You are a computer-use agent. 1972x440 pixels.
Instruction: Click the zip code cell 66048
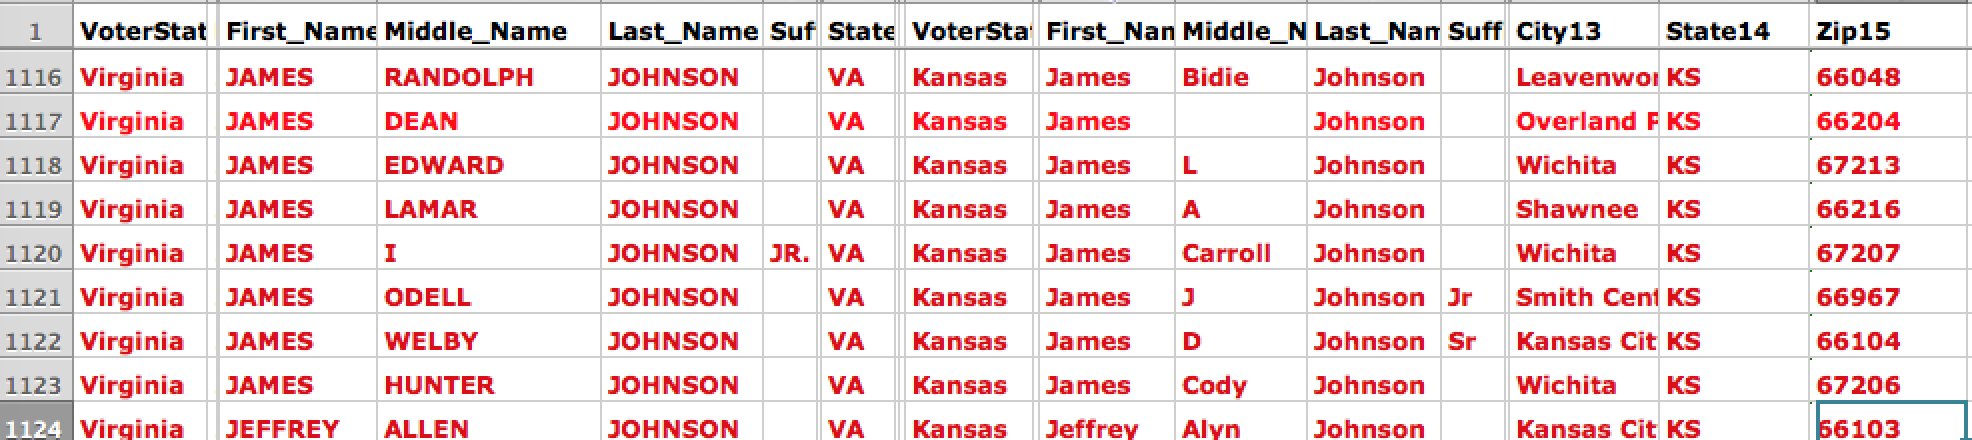point(1858,77)
